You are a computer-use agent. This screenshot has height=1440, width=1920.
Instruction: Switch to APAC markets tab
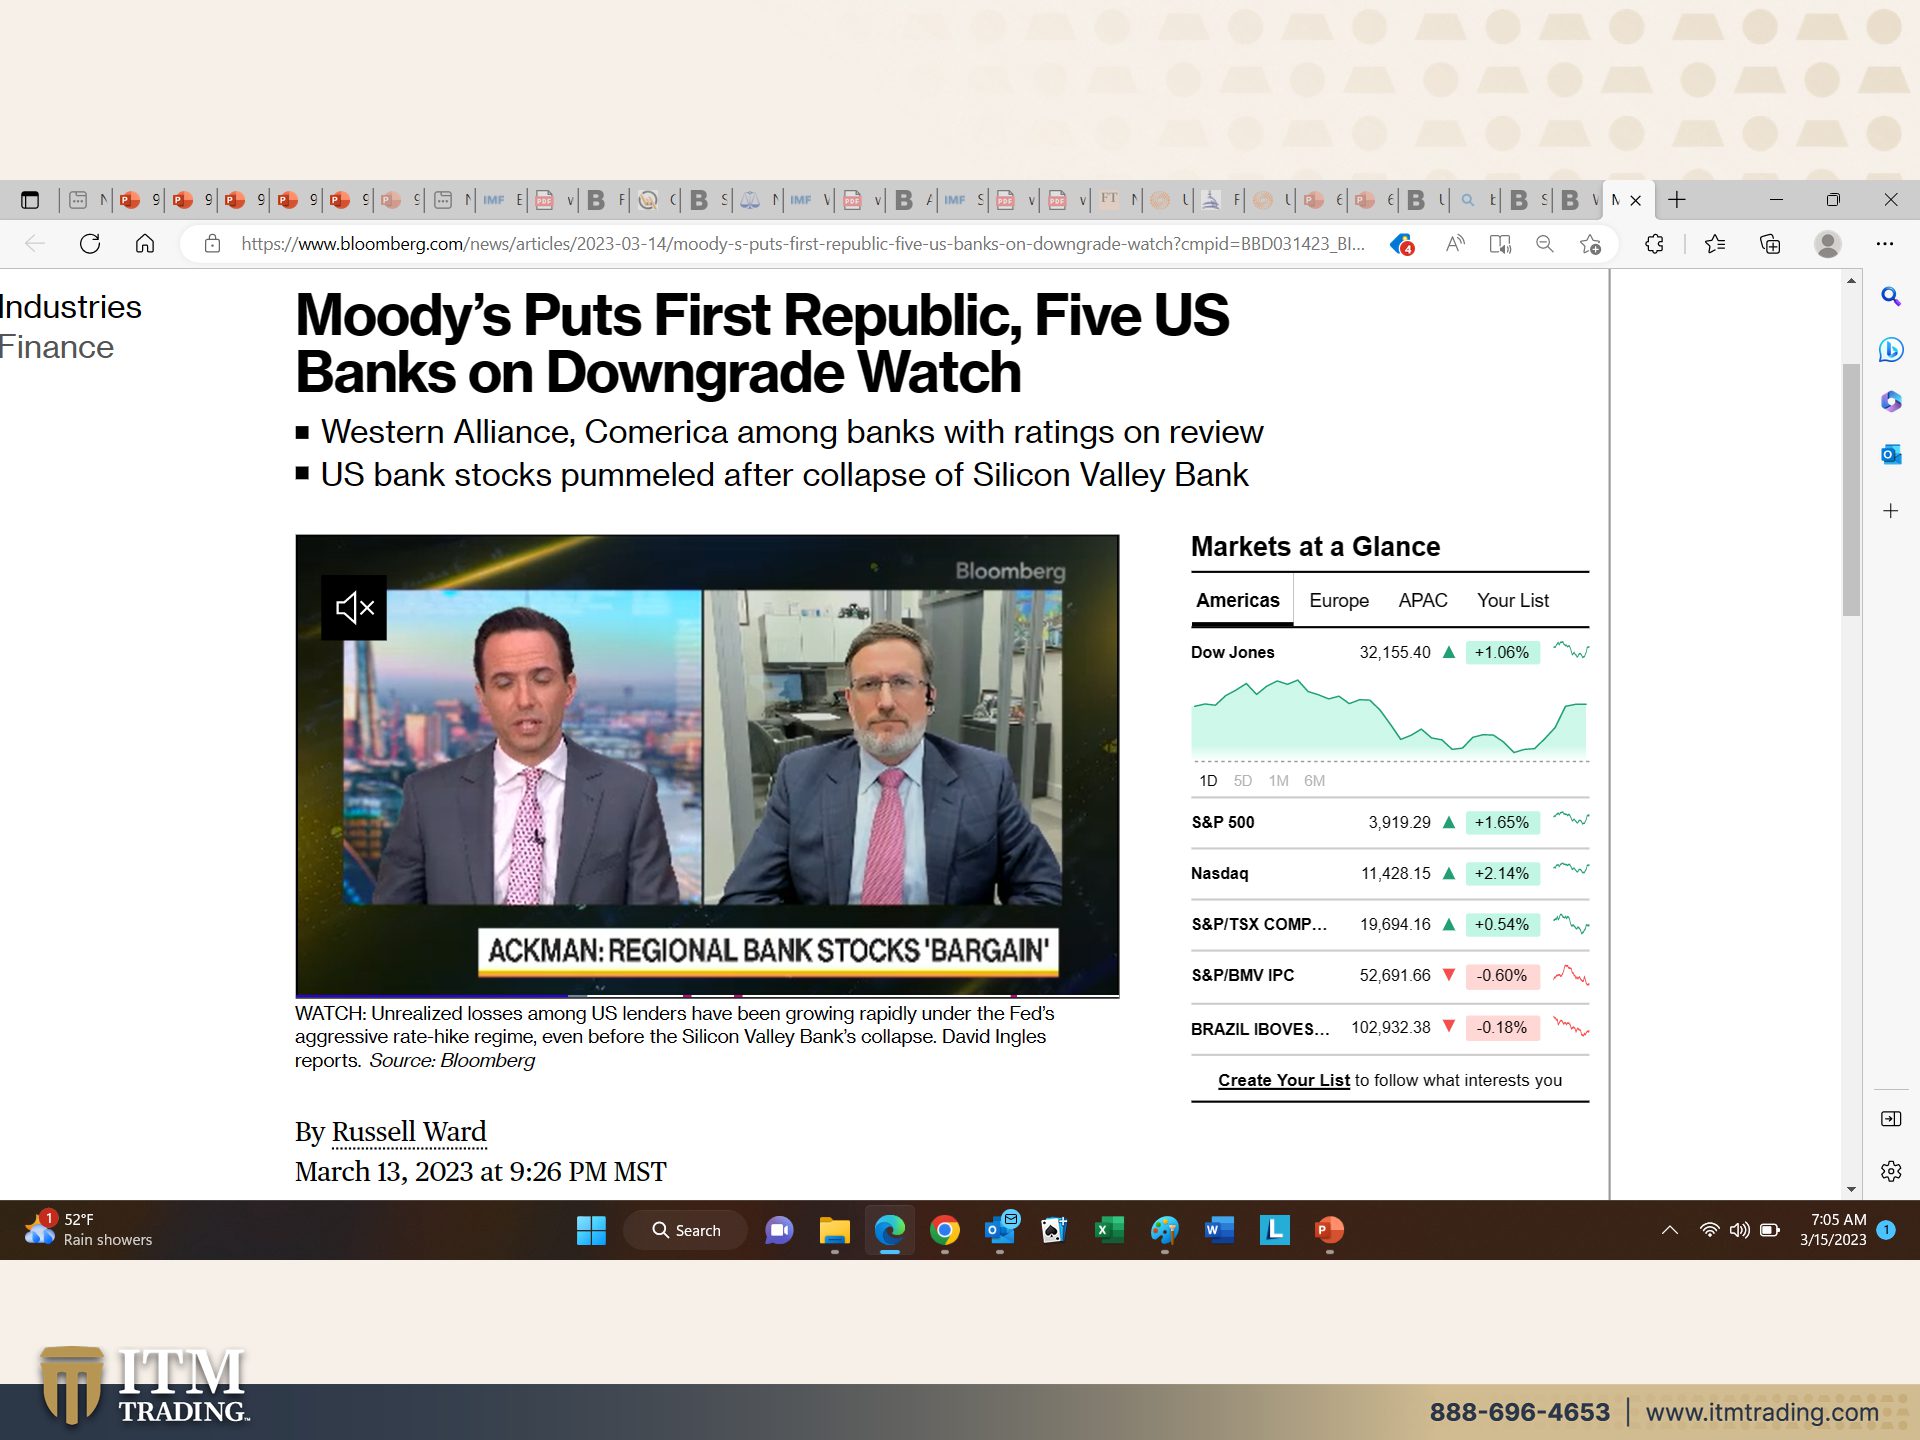1422,600
